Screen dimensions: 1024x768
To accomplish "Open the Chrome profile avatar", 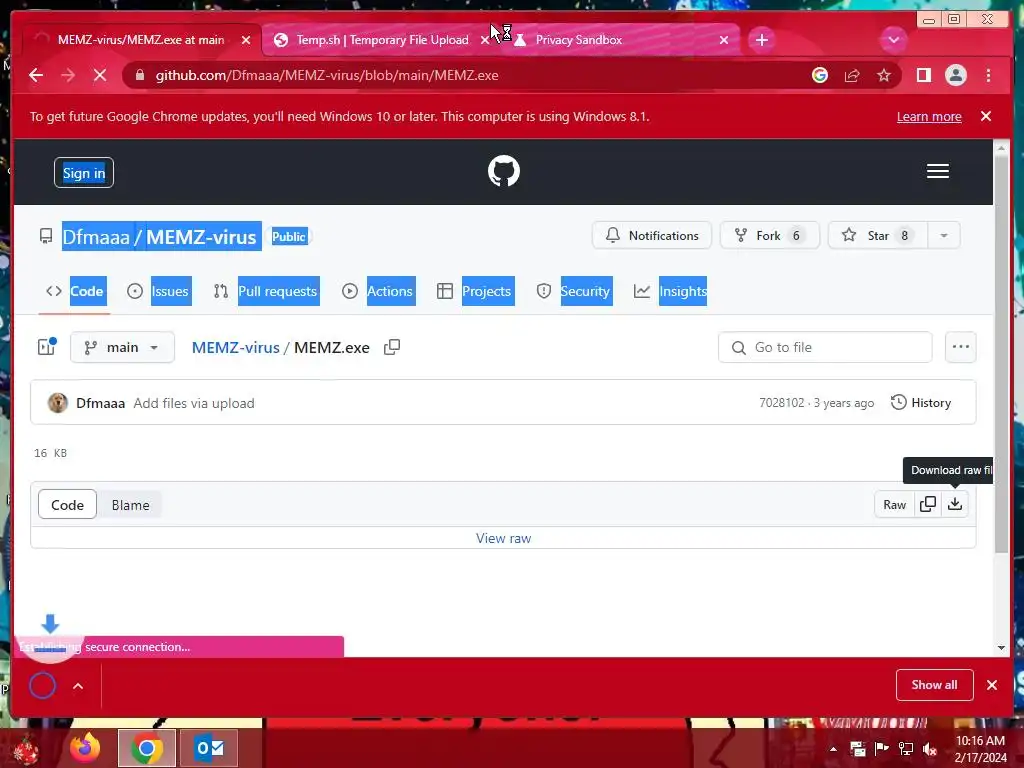I will click(x=955, y=76).
